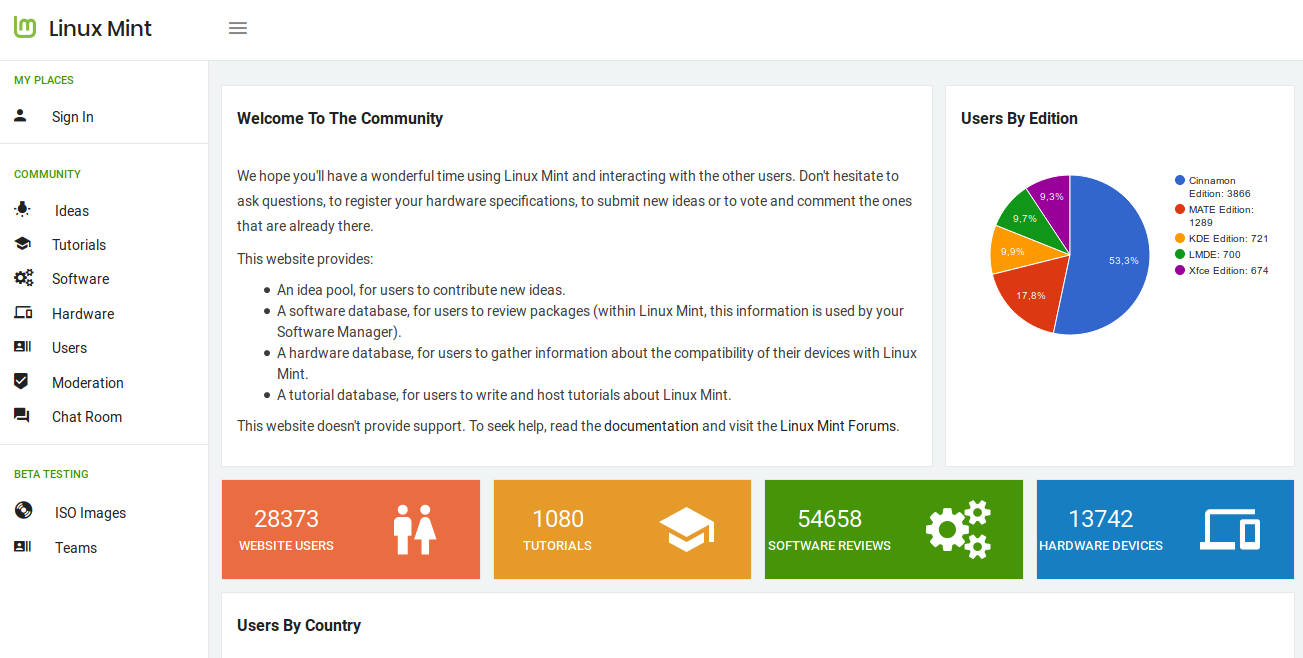1303x658 pixels.
Task: Click the people icon on Website Users card
Action: coord(415,529)
